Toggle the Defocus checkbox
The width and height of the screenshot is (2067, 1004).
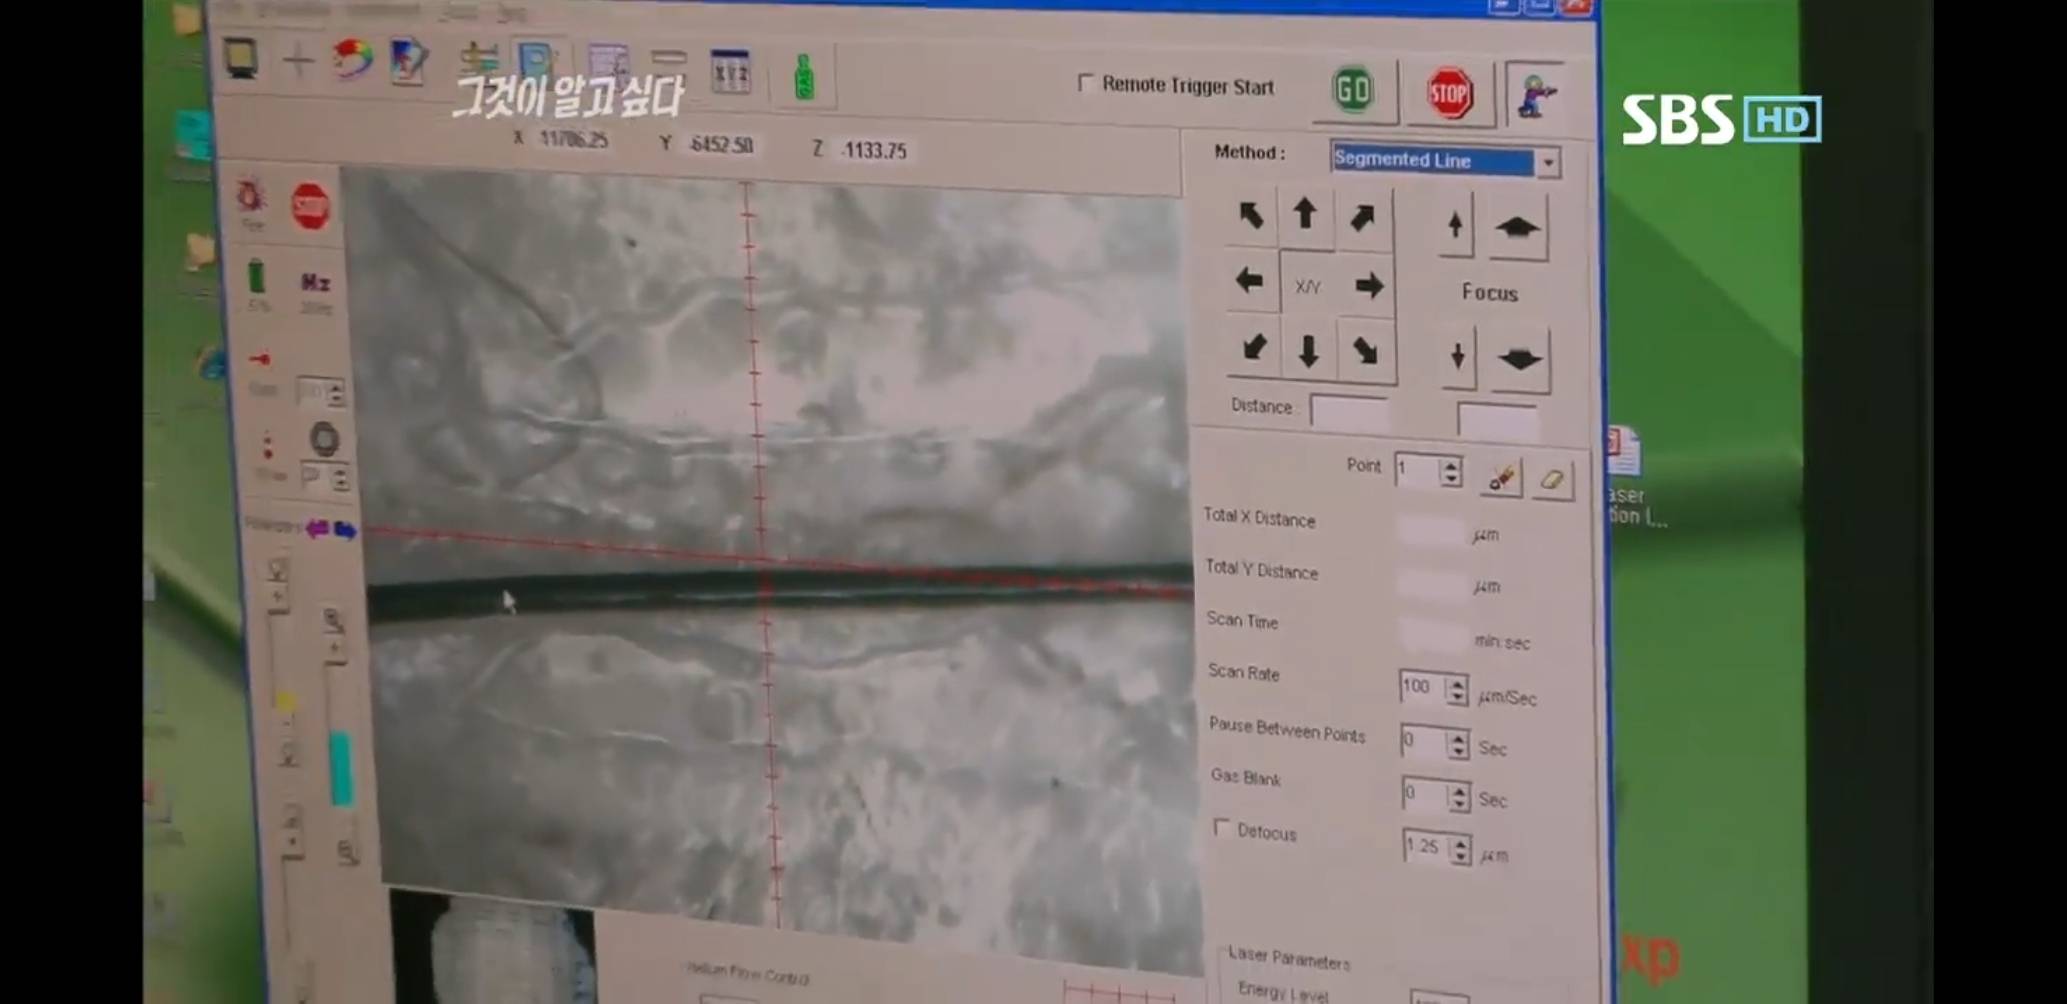[x=1222, y=828]
